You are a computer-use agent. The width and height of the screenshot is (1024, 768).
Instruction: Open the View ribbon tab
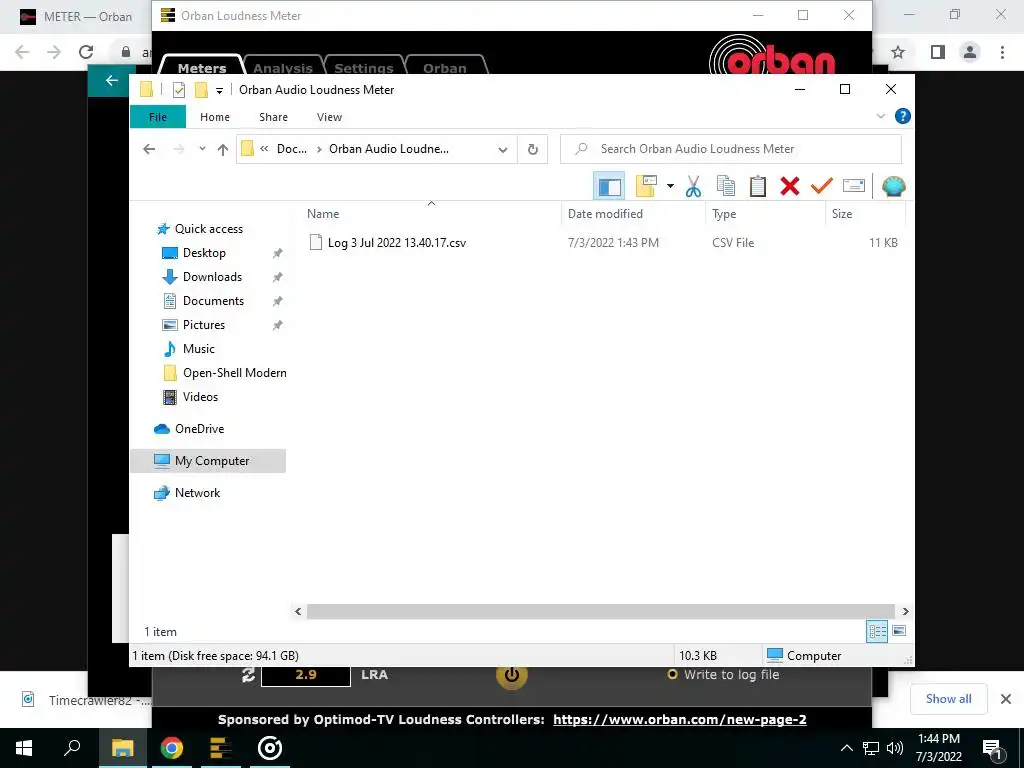pyautogui.click(x=329, y=117)
